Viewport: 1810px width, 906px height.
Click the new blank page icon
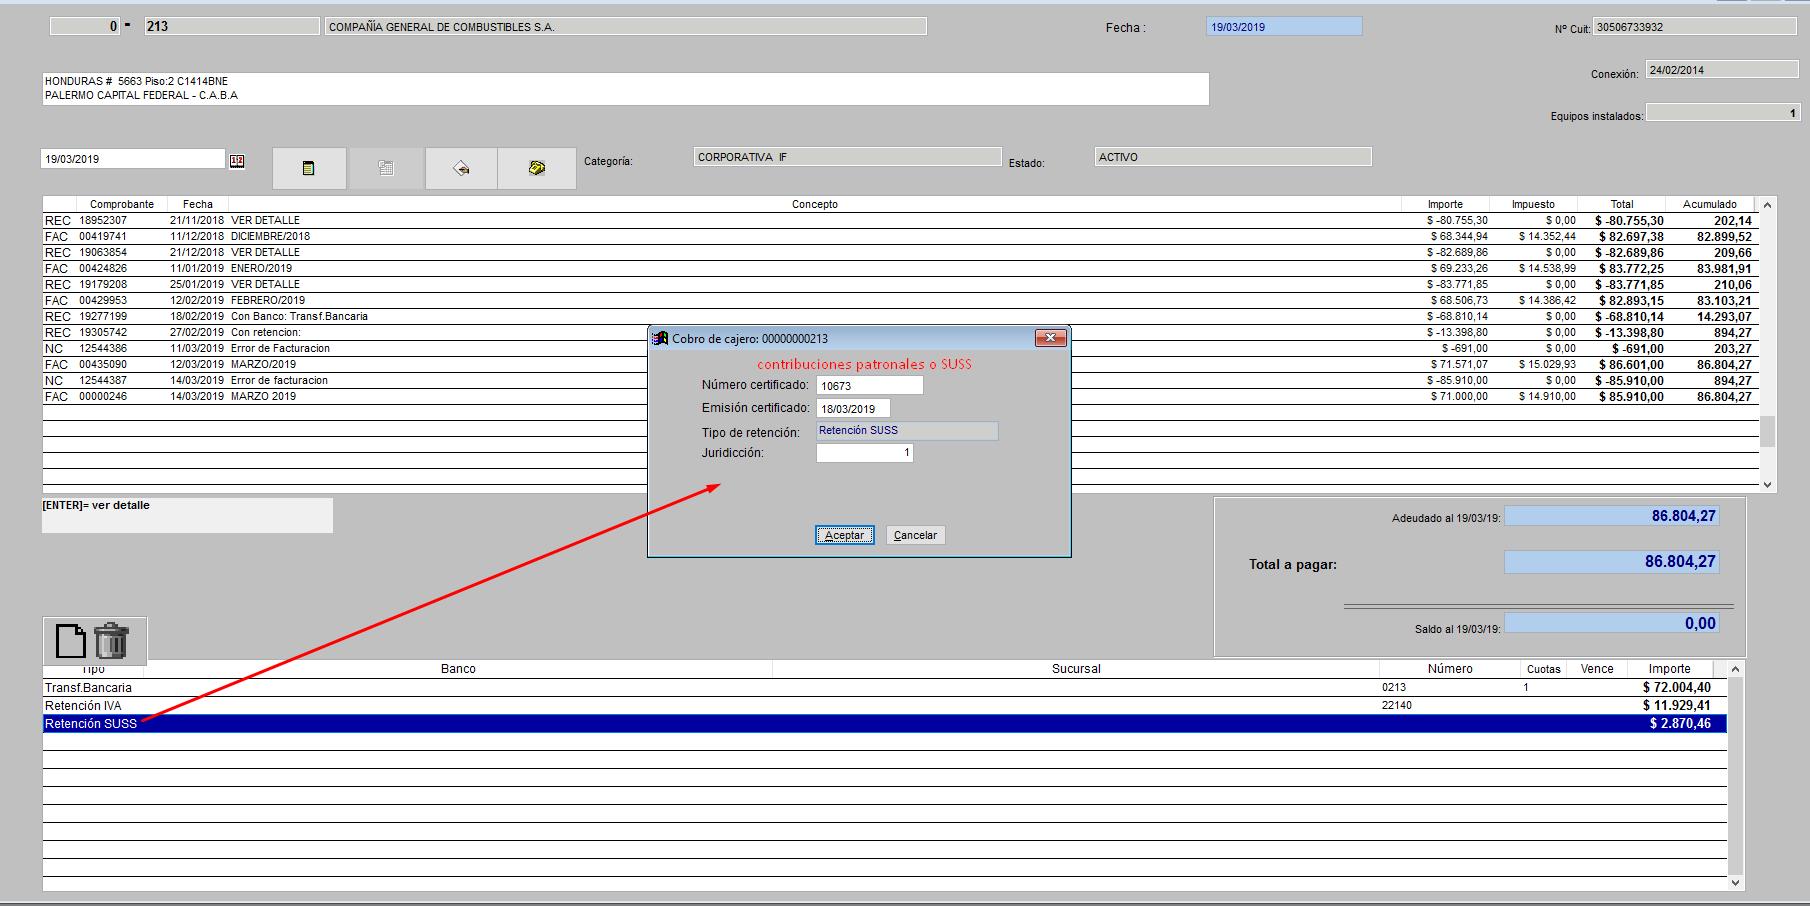coord(70,641)
